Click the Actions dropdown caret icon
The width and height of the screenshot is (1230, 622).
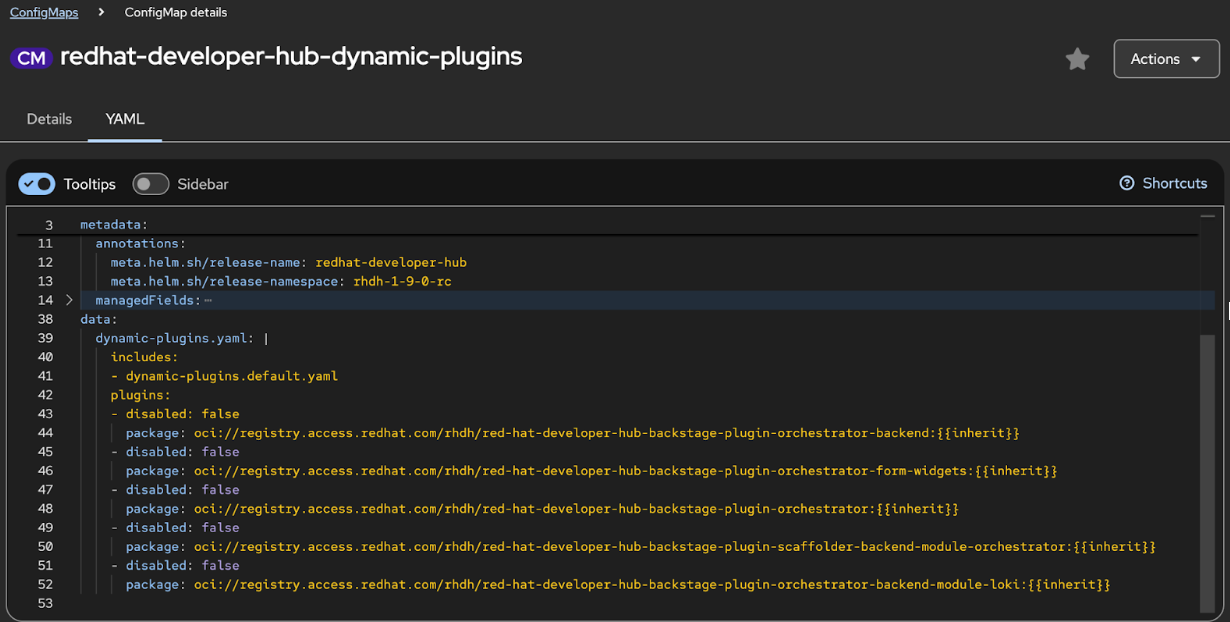click(1193, 58)
